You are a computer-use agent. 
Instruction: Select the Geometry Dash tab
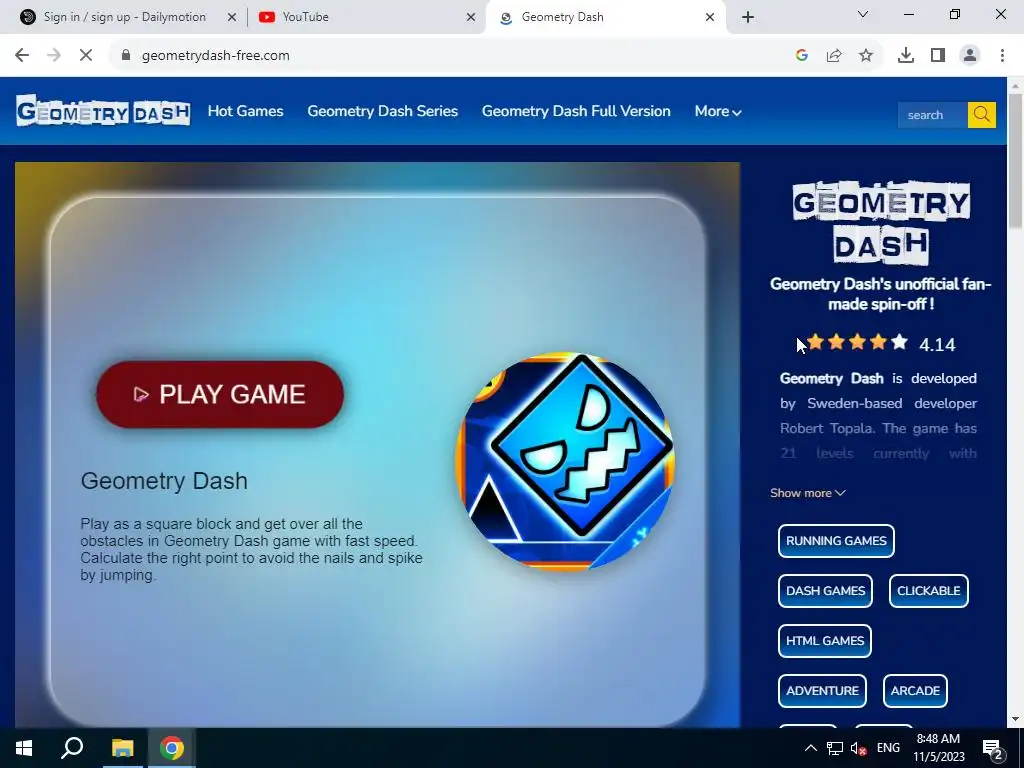[605, 17]
